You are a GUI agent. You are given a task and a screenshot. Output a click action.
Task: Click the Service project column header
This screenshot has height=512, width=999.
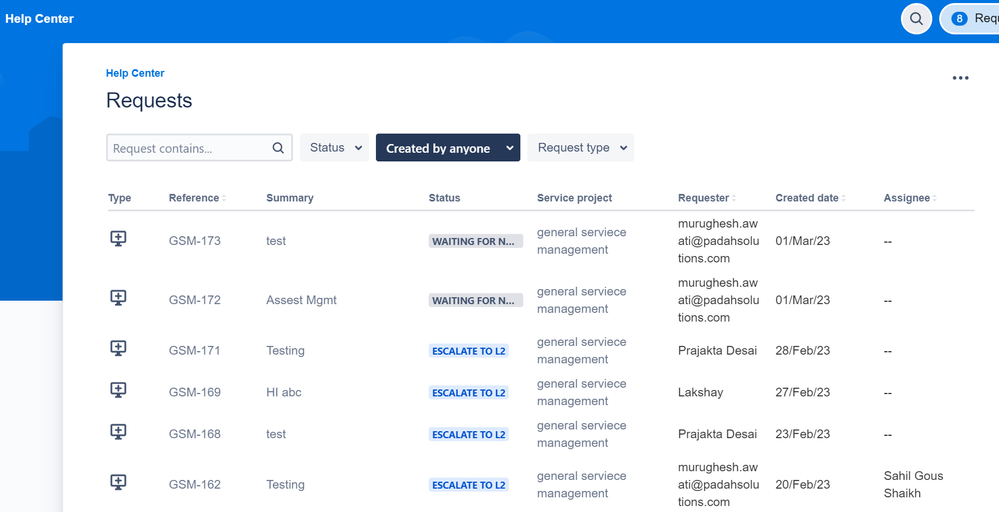[x=575, y=198]
